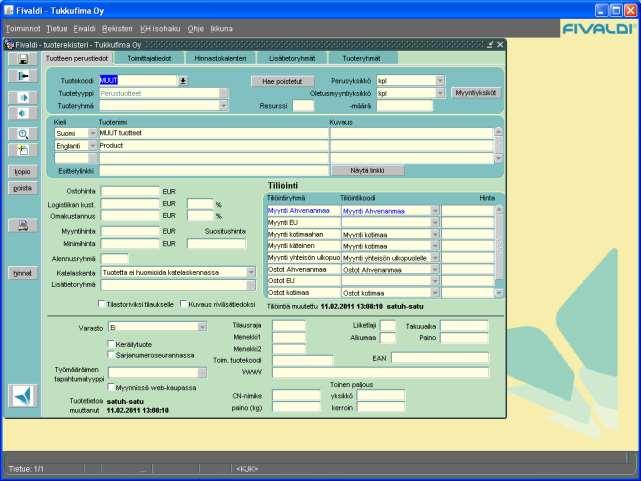The height and width of the screenshot is (481, 641).
Task: Click the MUUT tuotteet name field
Action: (214, 133)
